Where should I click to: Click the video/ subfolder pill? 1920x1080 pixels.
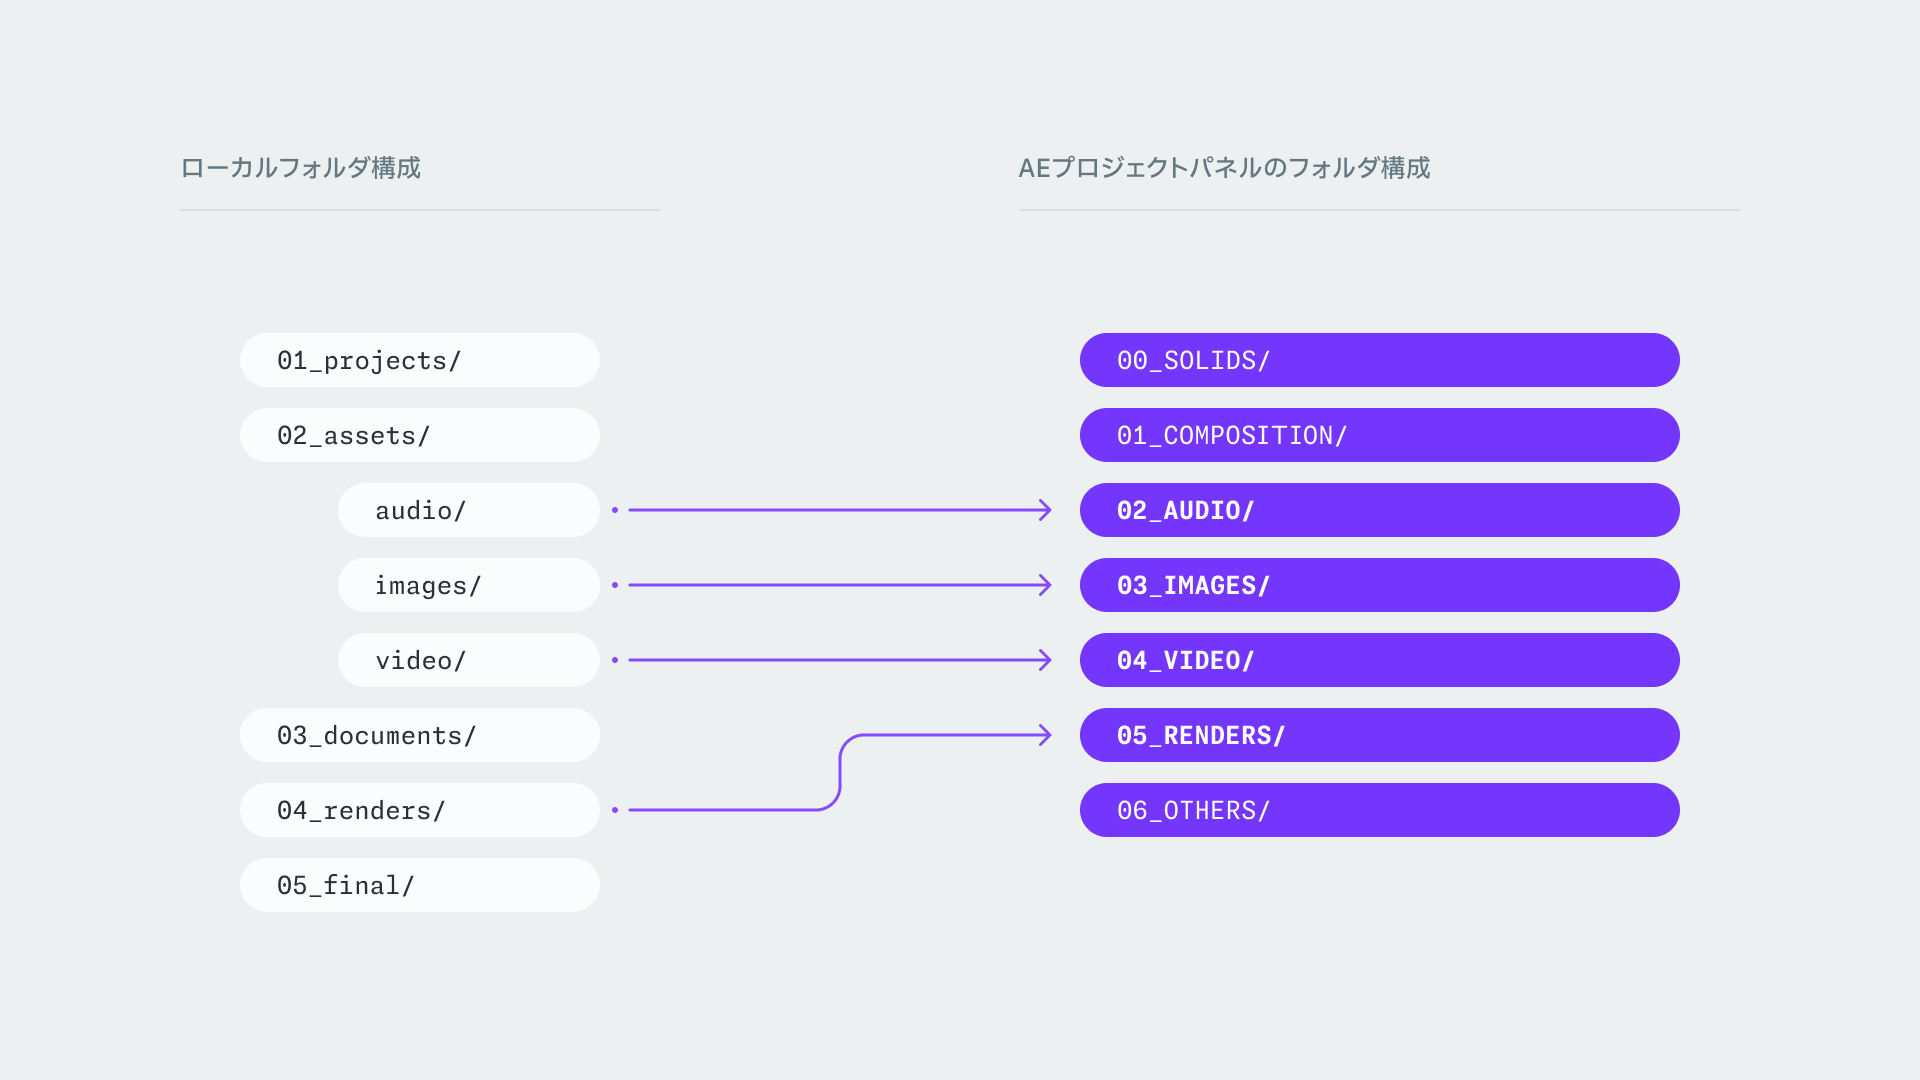(x=468, y=660)
